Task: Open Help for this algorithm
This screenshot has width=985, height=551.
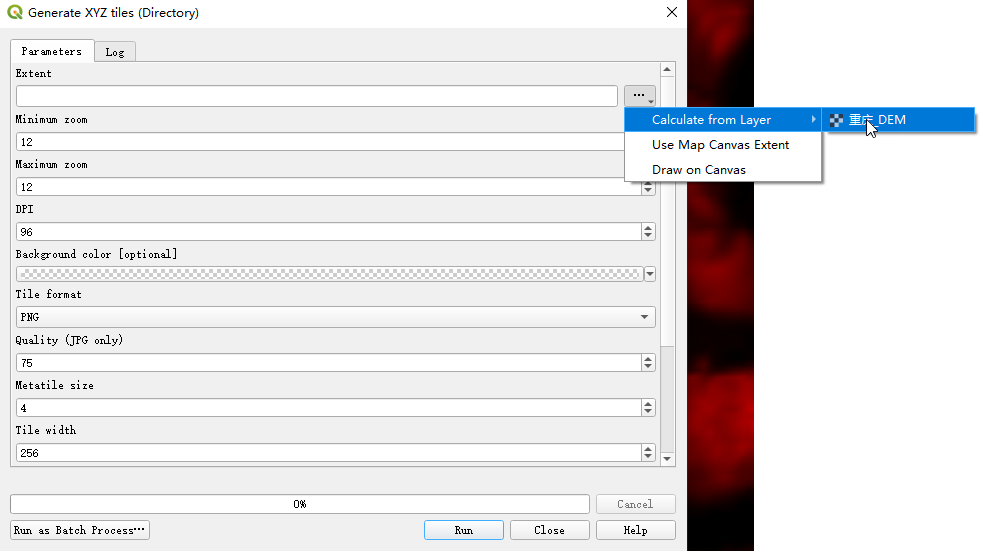Action: 635,530
